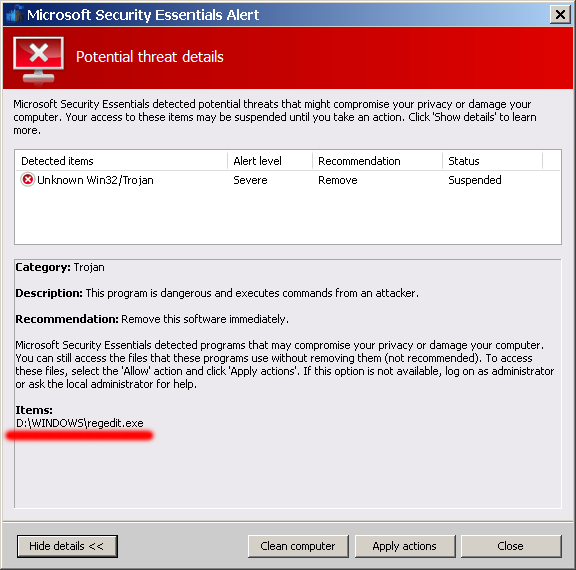Click the Status column header

click(492, 161)
